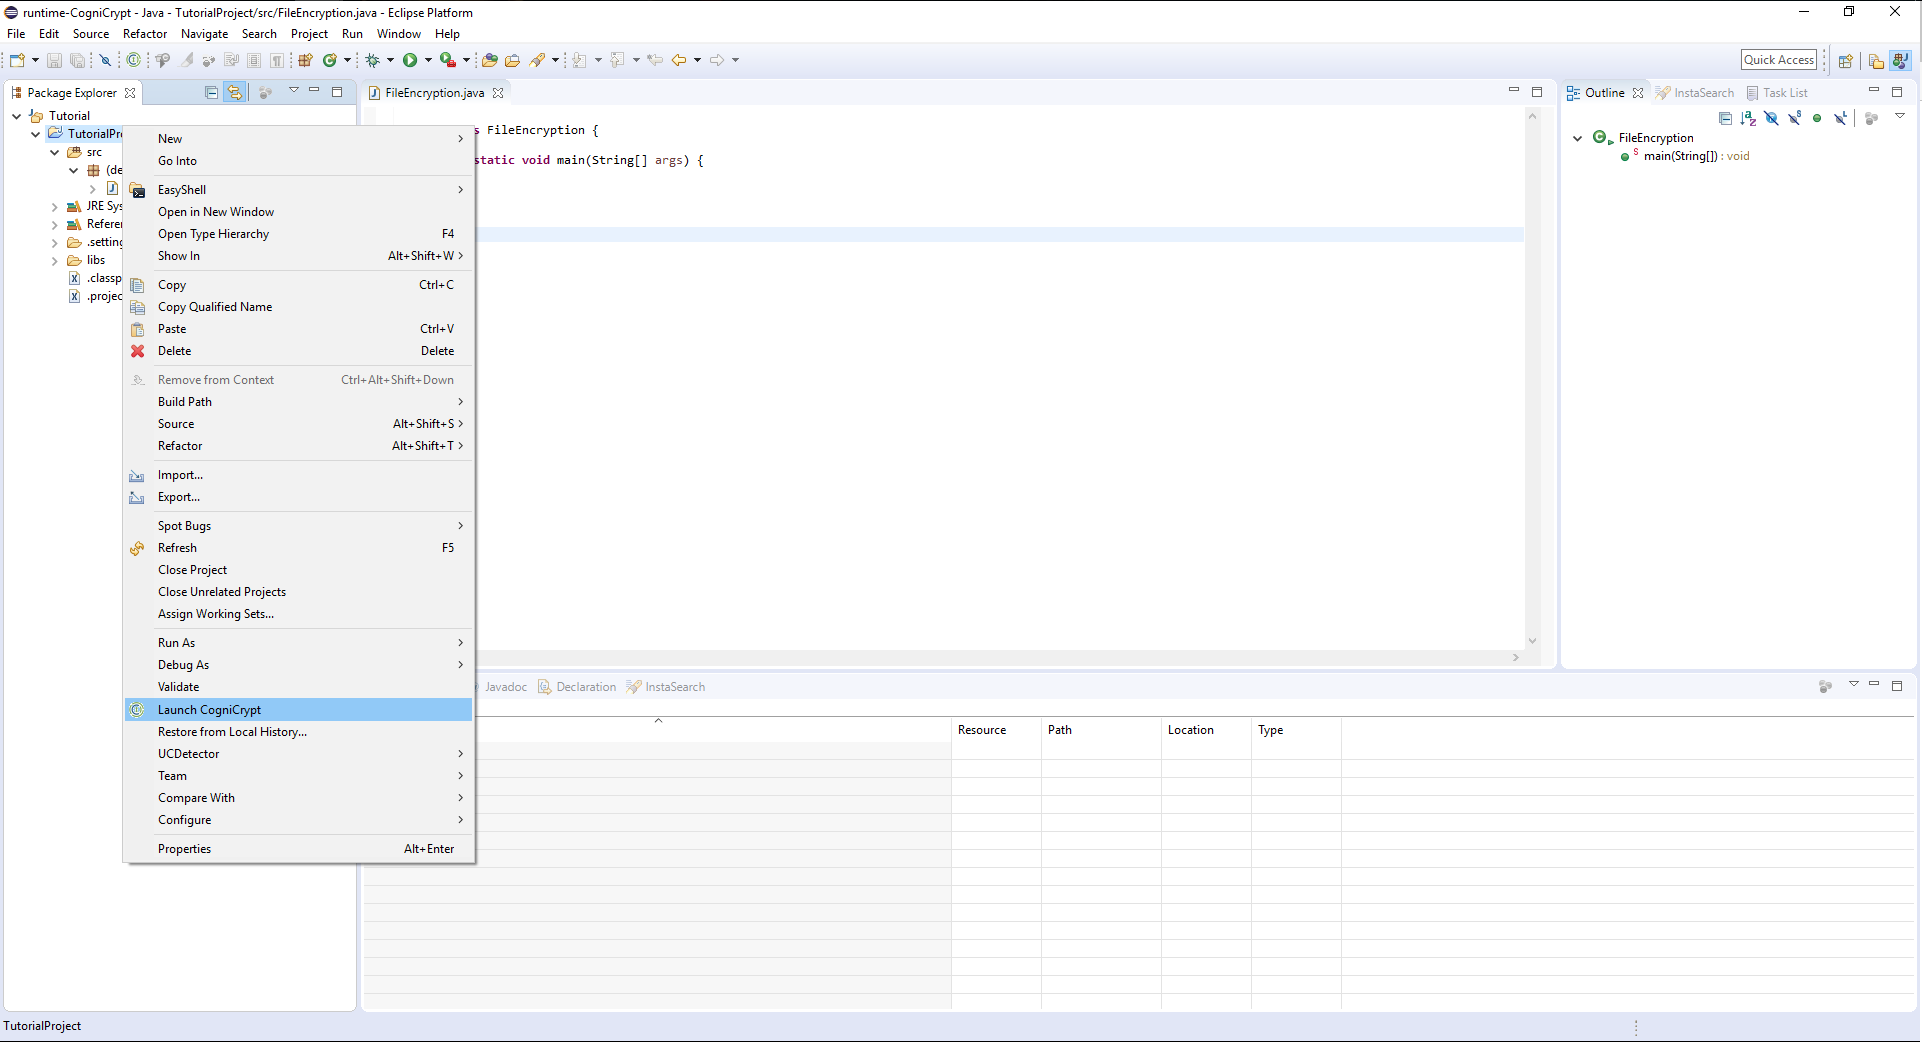Image resolution: width=1922 pixels, height=1042 pixels.
Task: Click the Skip All Breakpoints icon
Action: [x=105, y=60]
